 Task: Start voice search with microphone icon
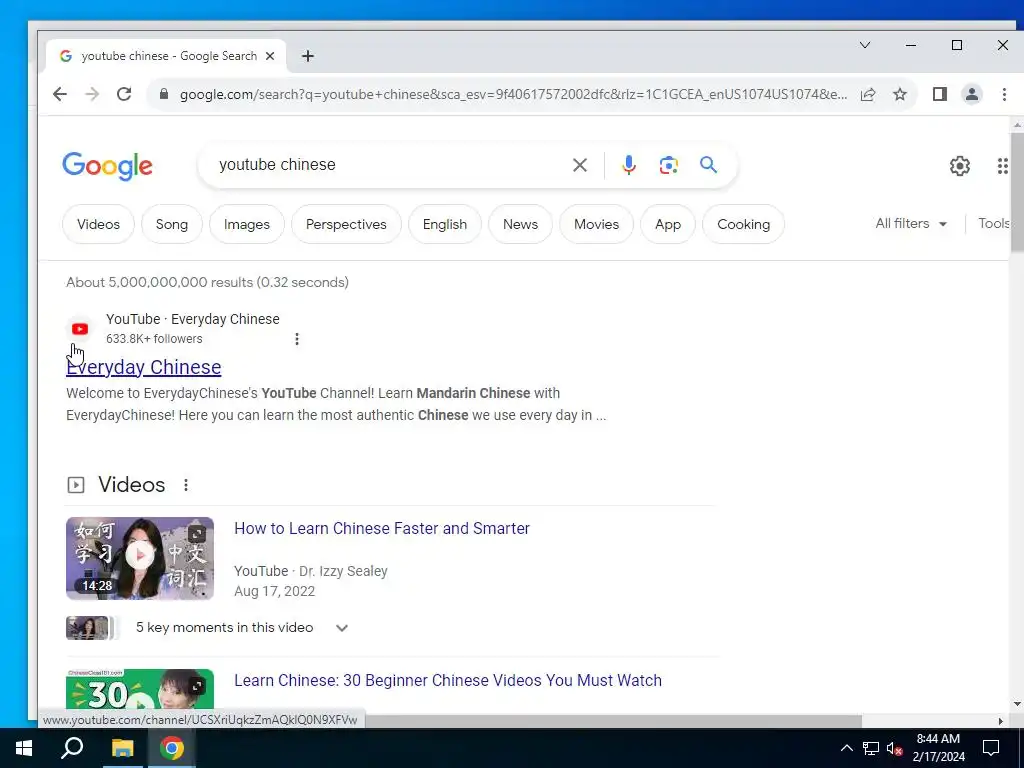click(x=628, y=165)
